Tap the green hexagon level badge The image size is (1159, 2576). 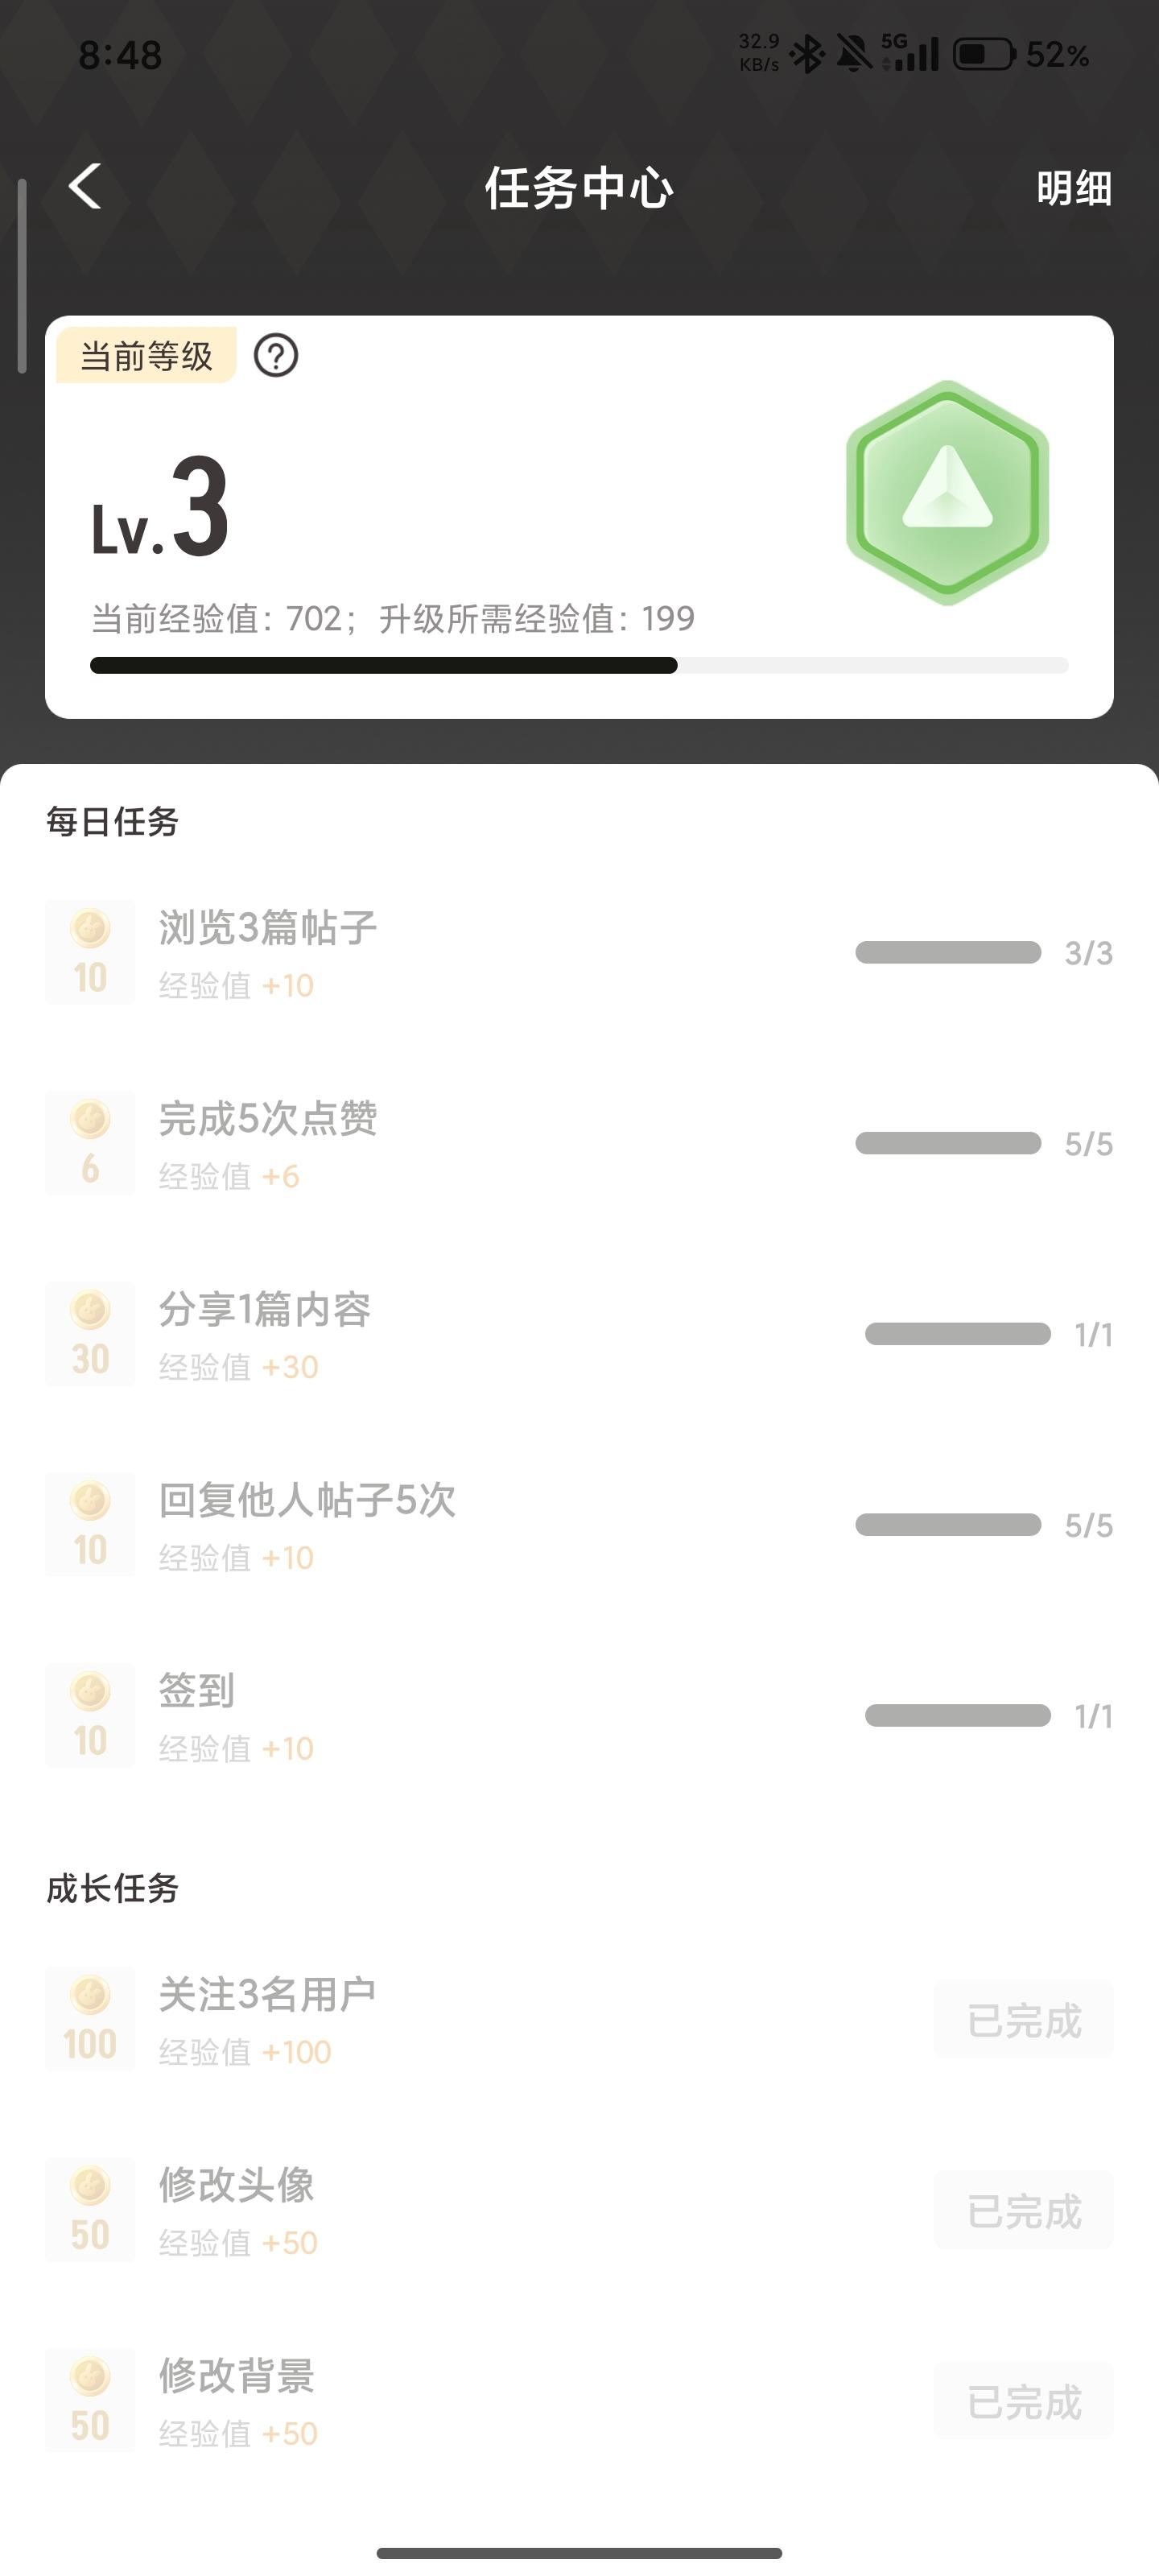click(947, 492)
